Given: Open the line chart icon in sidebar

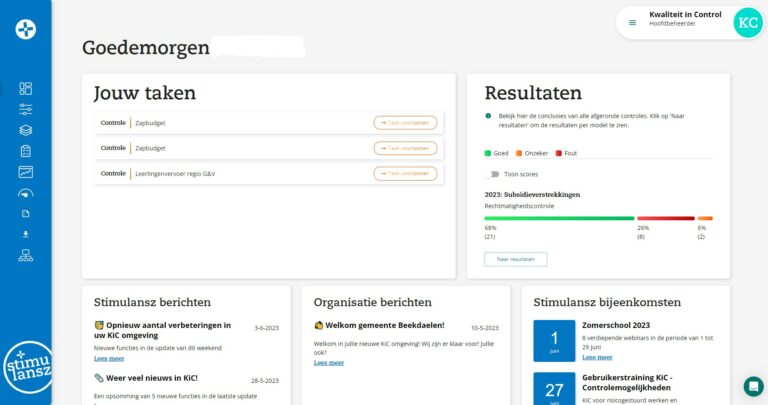Looking at the screenshot, I should point(26,172).
